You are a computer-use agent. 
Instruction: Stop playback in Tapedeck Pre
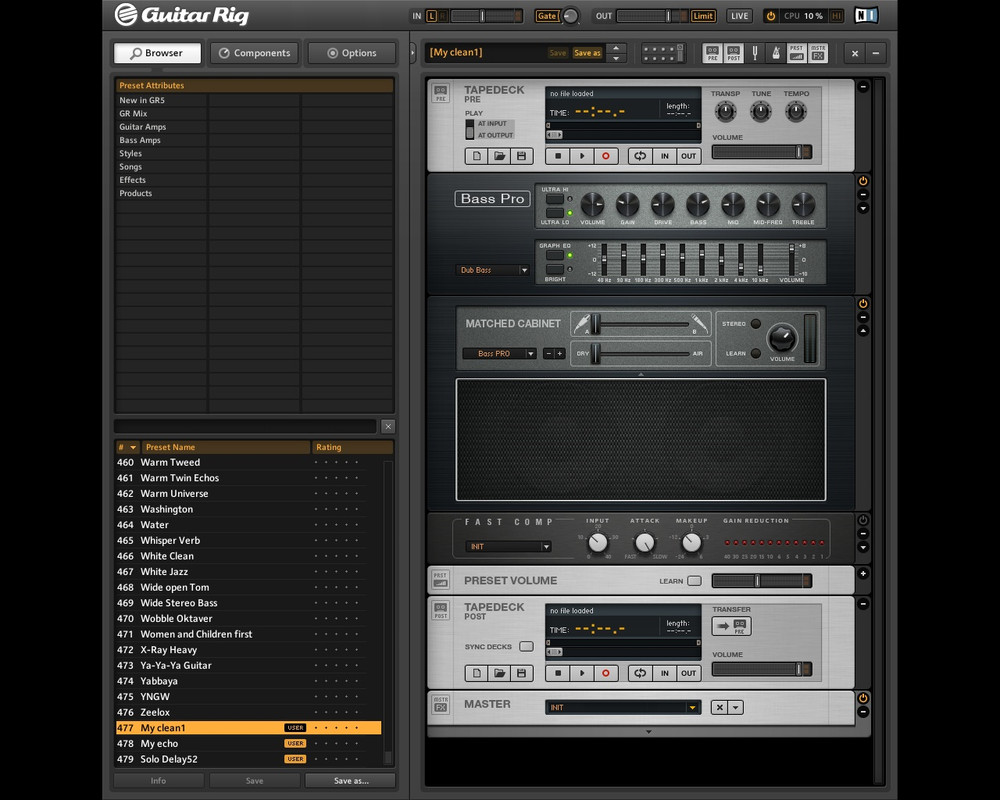point(558,156)
